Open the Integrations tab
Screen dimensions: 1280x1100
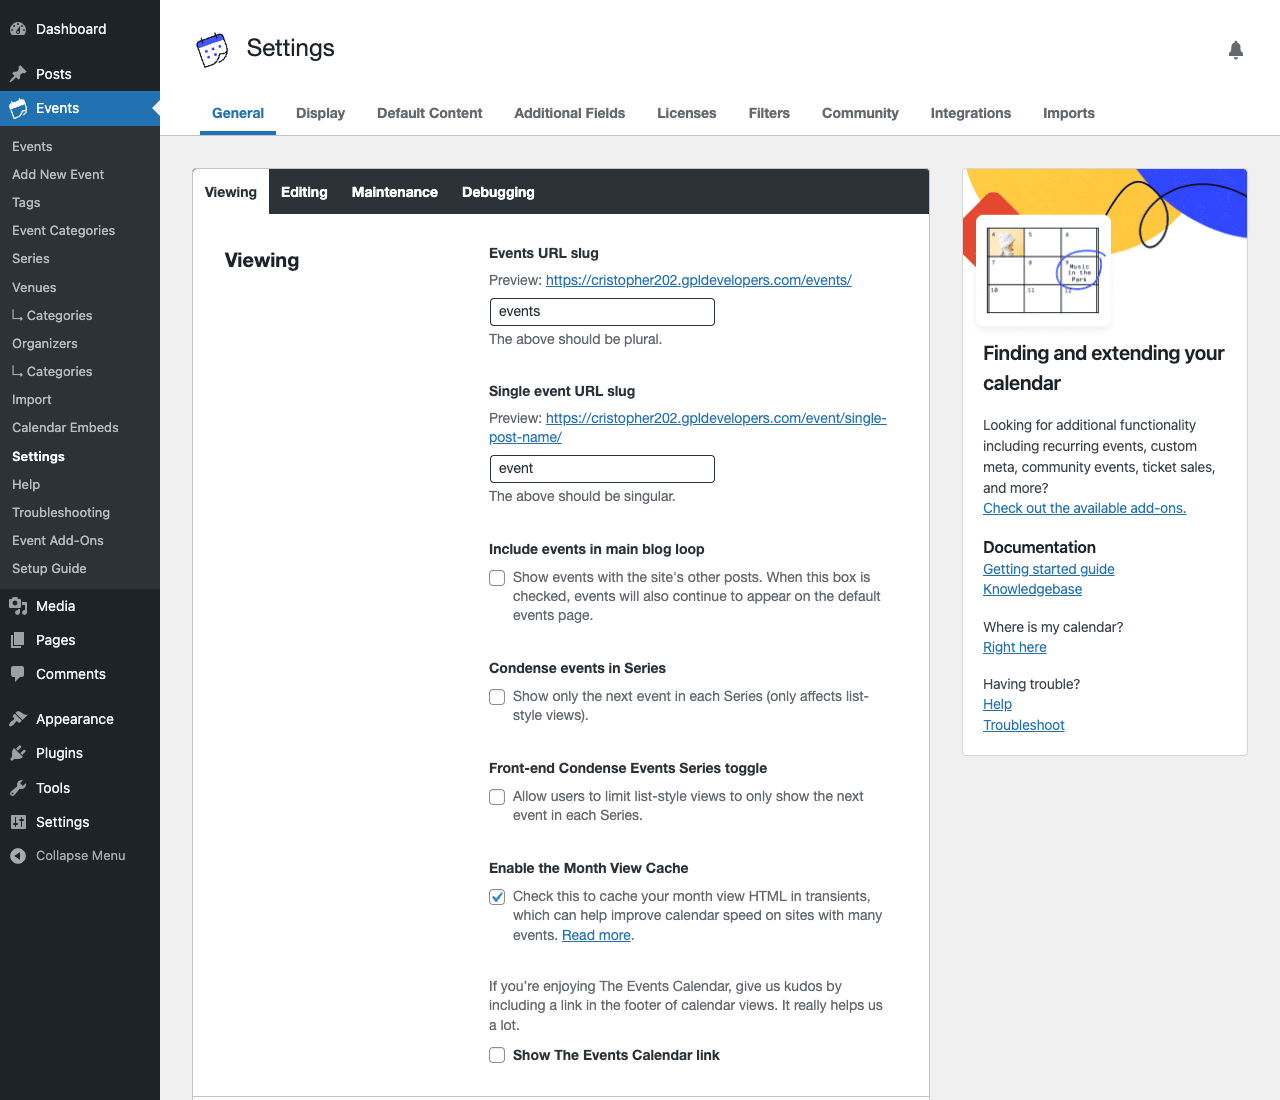[970, 113]
